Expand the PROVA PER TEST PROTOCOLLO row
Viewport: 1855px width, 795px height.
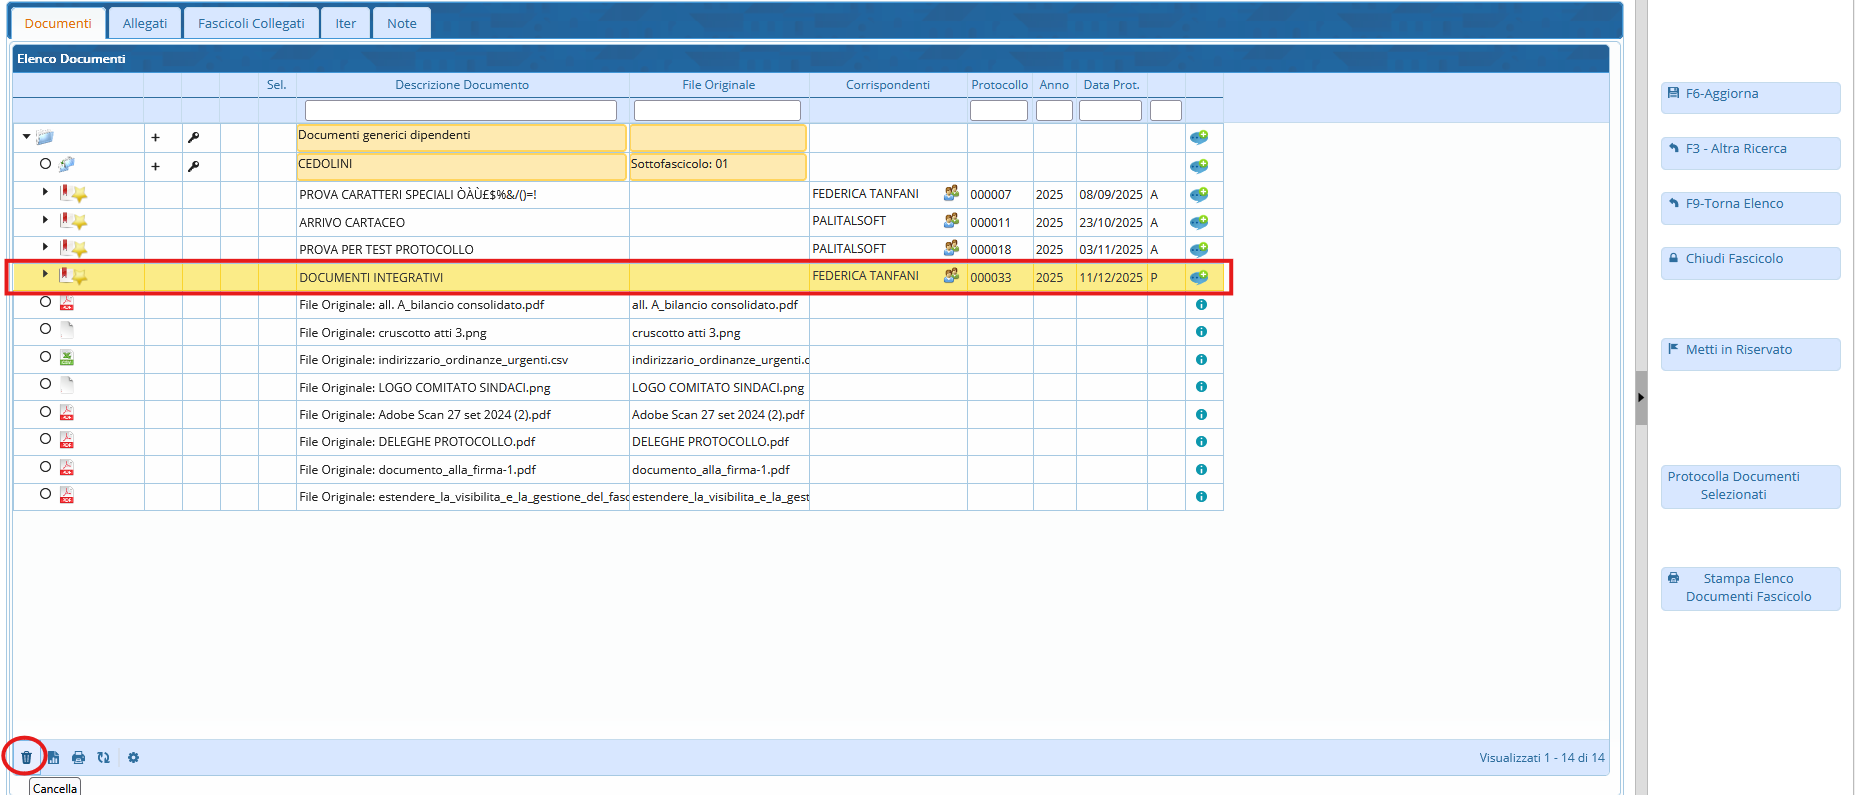coord(45,247)
